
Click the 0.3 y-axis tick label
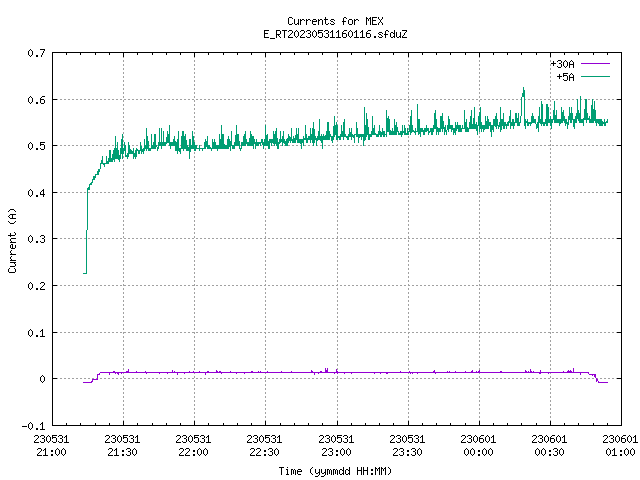click(36, 239)
